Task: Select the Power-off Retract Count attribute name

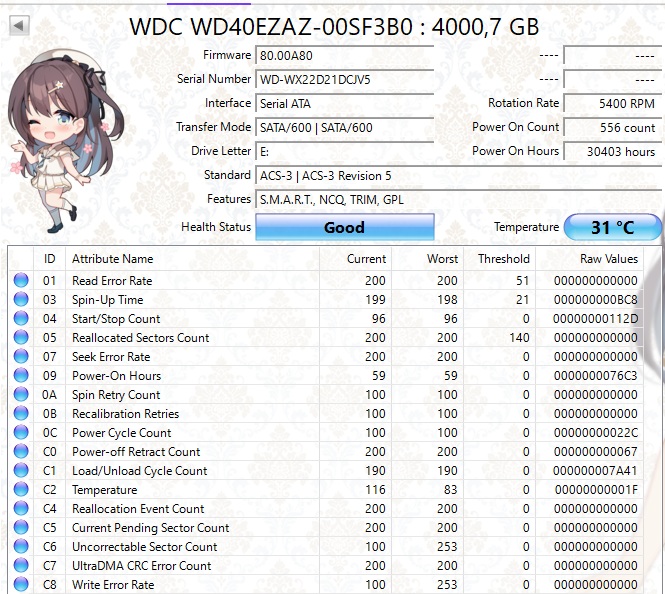Action: point(136,452)
